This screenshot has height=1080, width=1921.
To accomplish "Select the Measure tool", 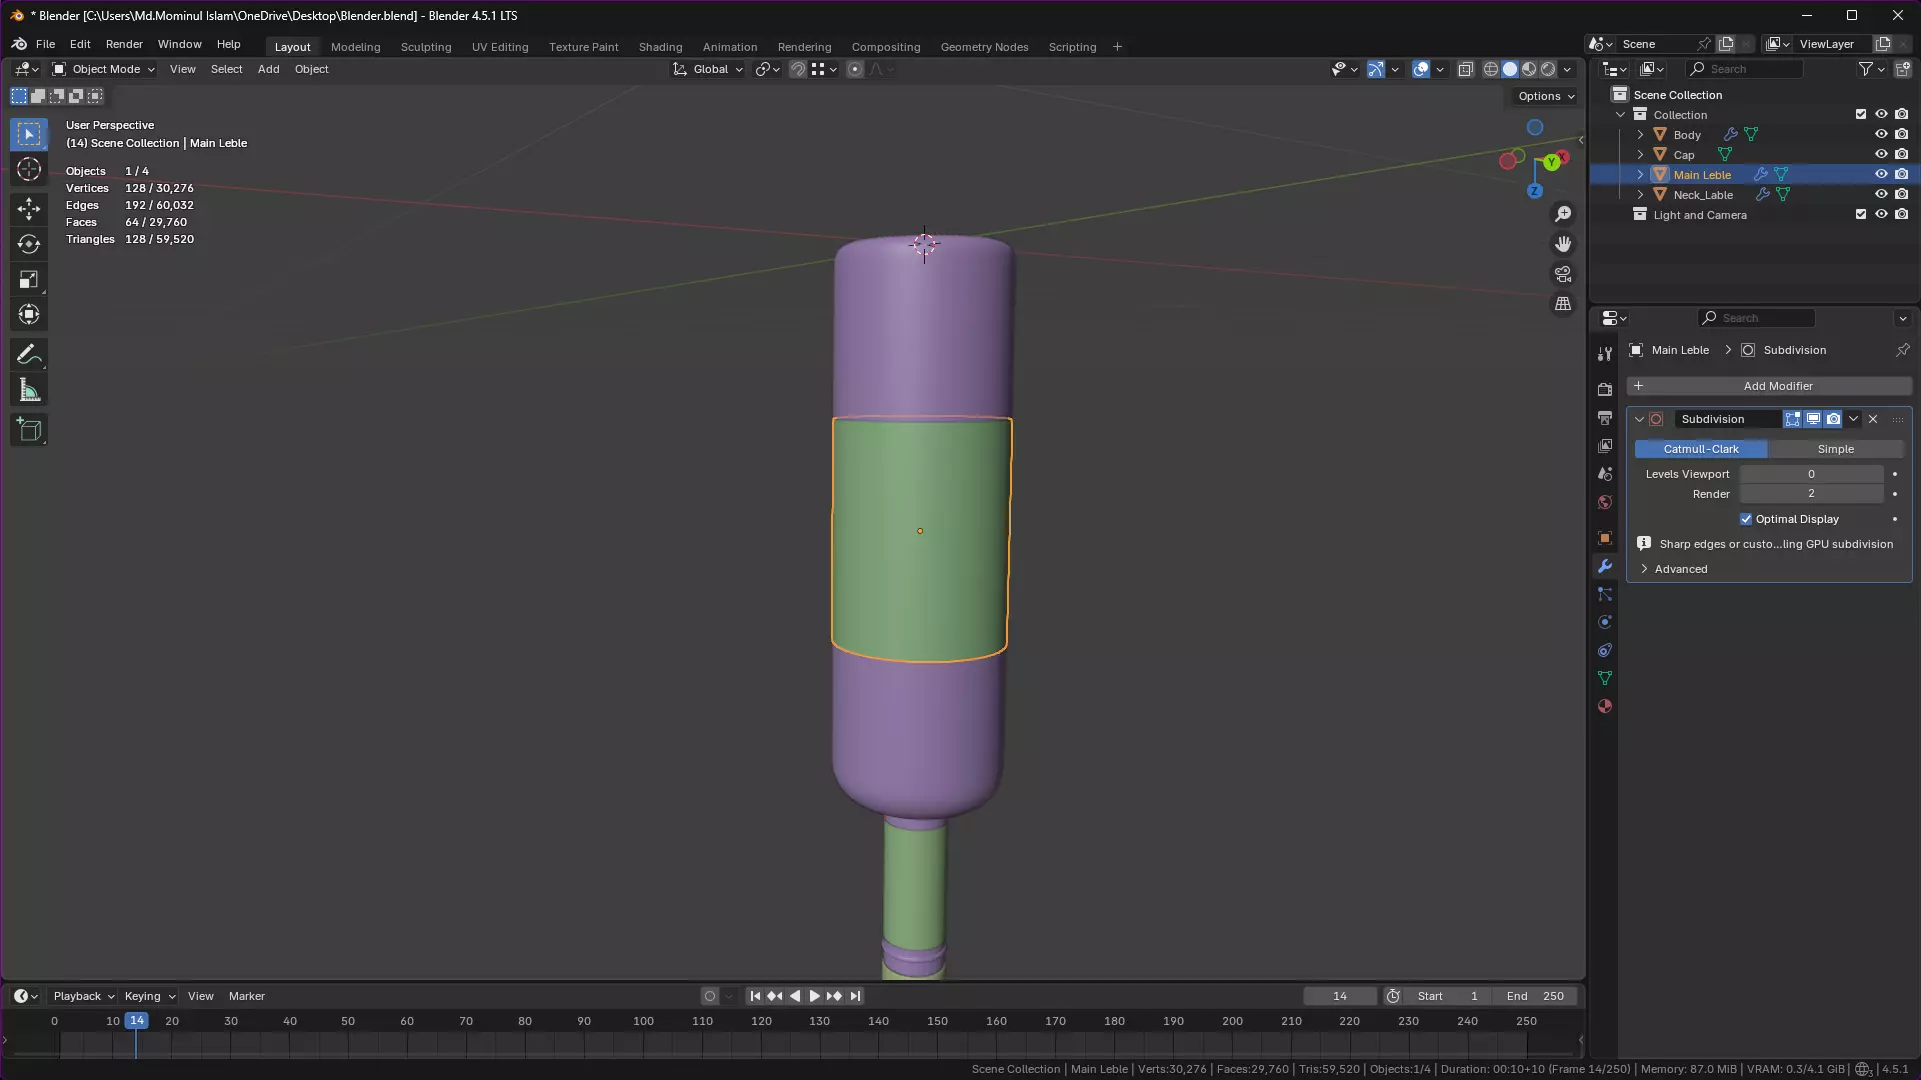I will pos(29,391).
